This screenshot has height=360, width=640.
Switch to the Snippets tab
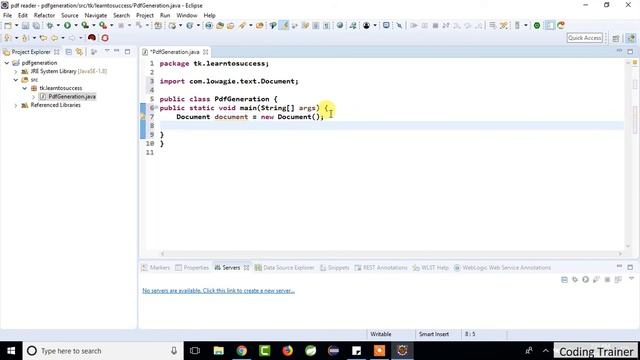coord(335,268)
